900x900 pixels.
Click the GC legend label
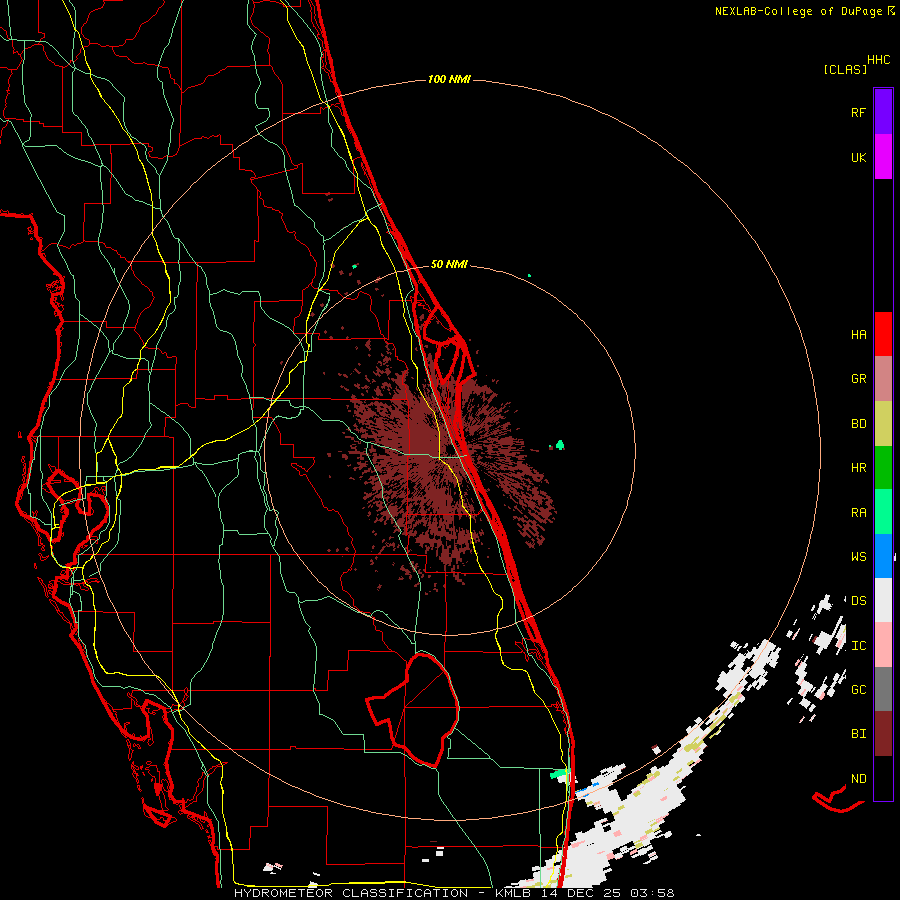click(x=858, y=689)
